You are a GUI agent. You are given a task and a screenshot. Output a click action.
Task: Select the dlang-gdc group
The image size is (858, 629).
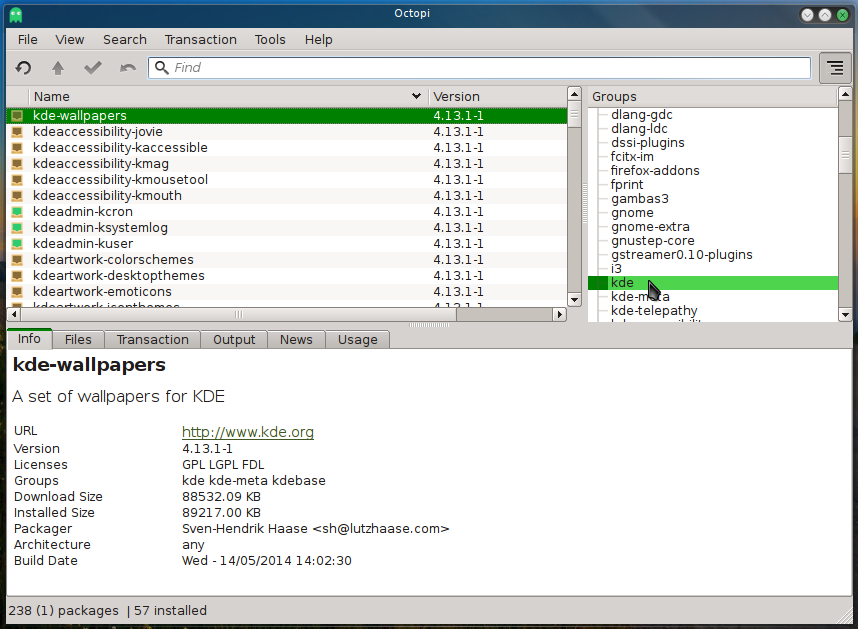coord(641,115)
